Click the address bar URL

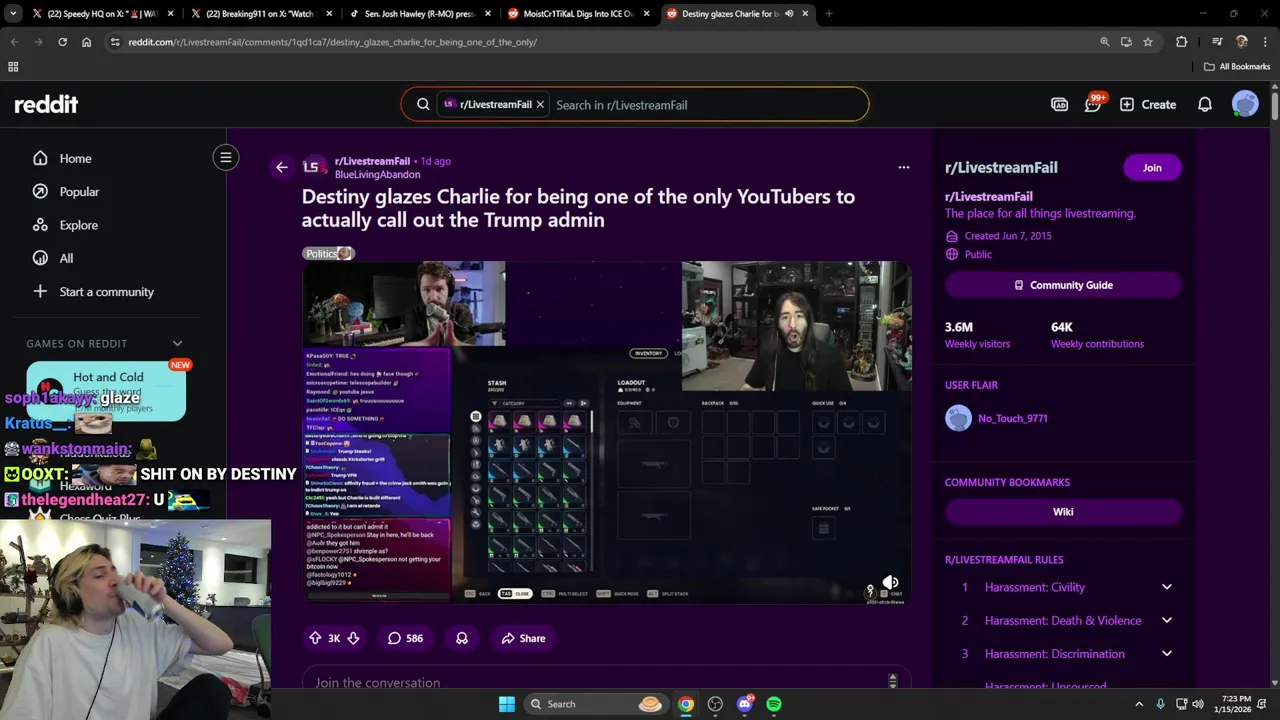332,42
